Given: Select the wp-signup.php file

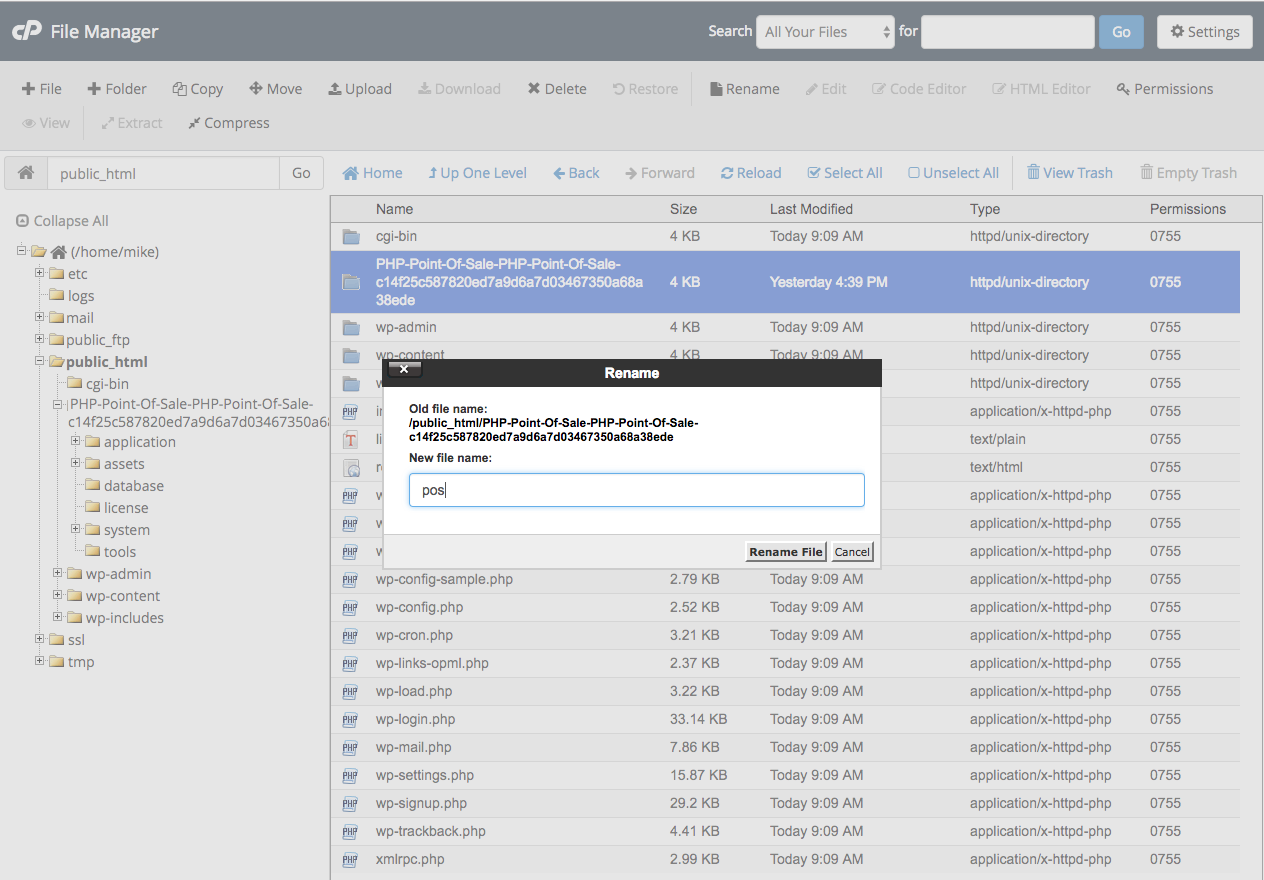Looking at the screenshot, I should coord(421,803).
